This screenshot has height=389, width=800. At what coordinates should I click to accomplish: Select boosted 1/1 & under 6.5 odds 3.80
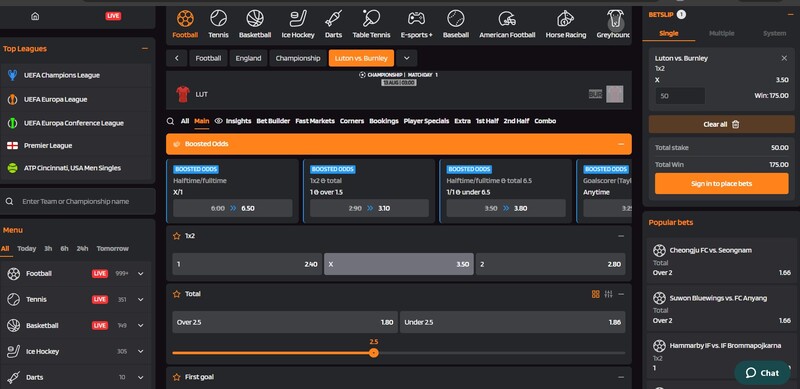pos(506,208)
